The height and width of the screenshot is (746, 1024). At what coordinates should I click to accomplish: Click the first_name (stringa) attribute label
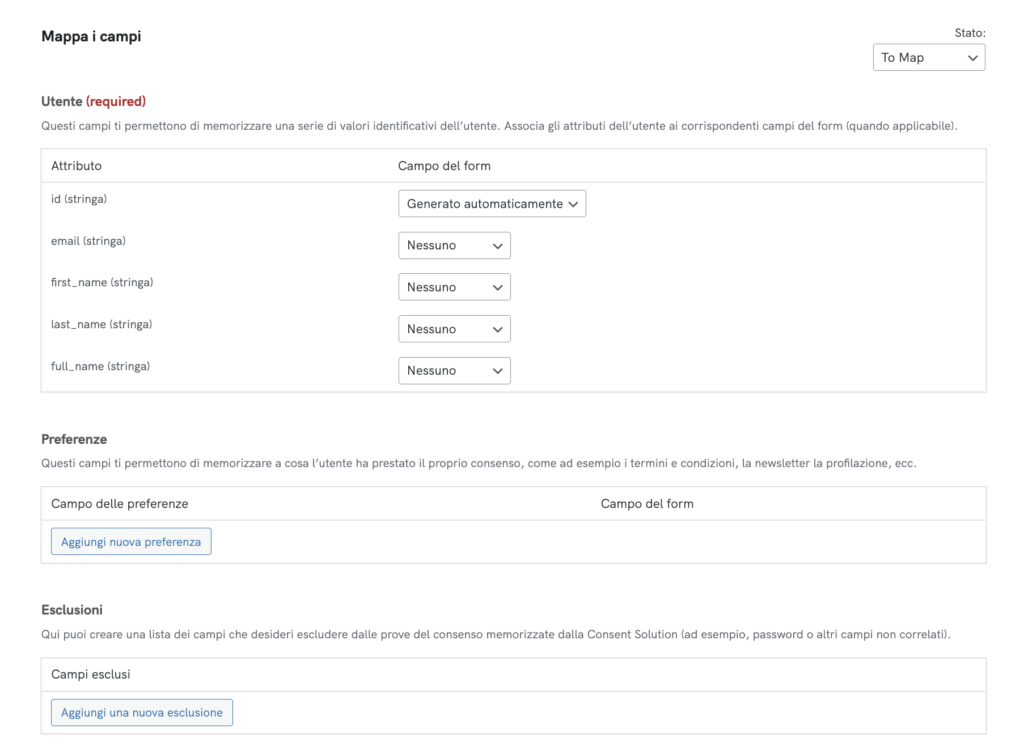click(102, 283)
